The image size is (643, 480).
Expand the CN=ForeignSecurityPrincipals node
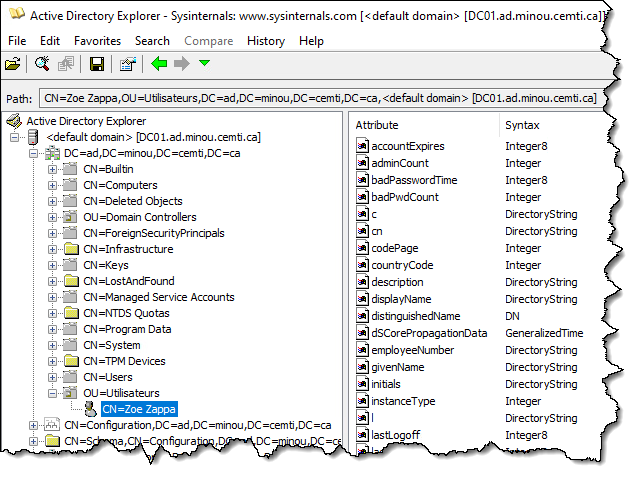point(52,233)
